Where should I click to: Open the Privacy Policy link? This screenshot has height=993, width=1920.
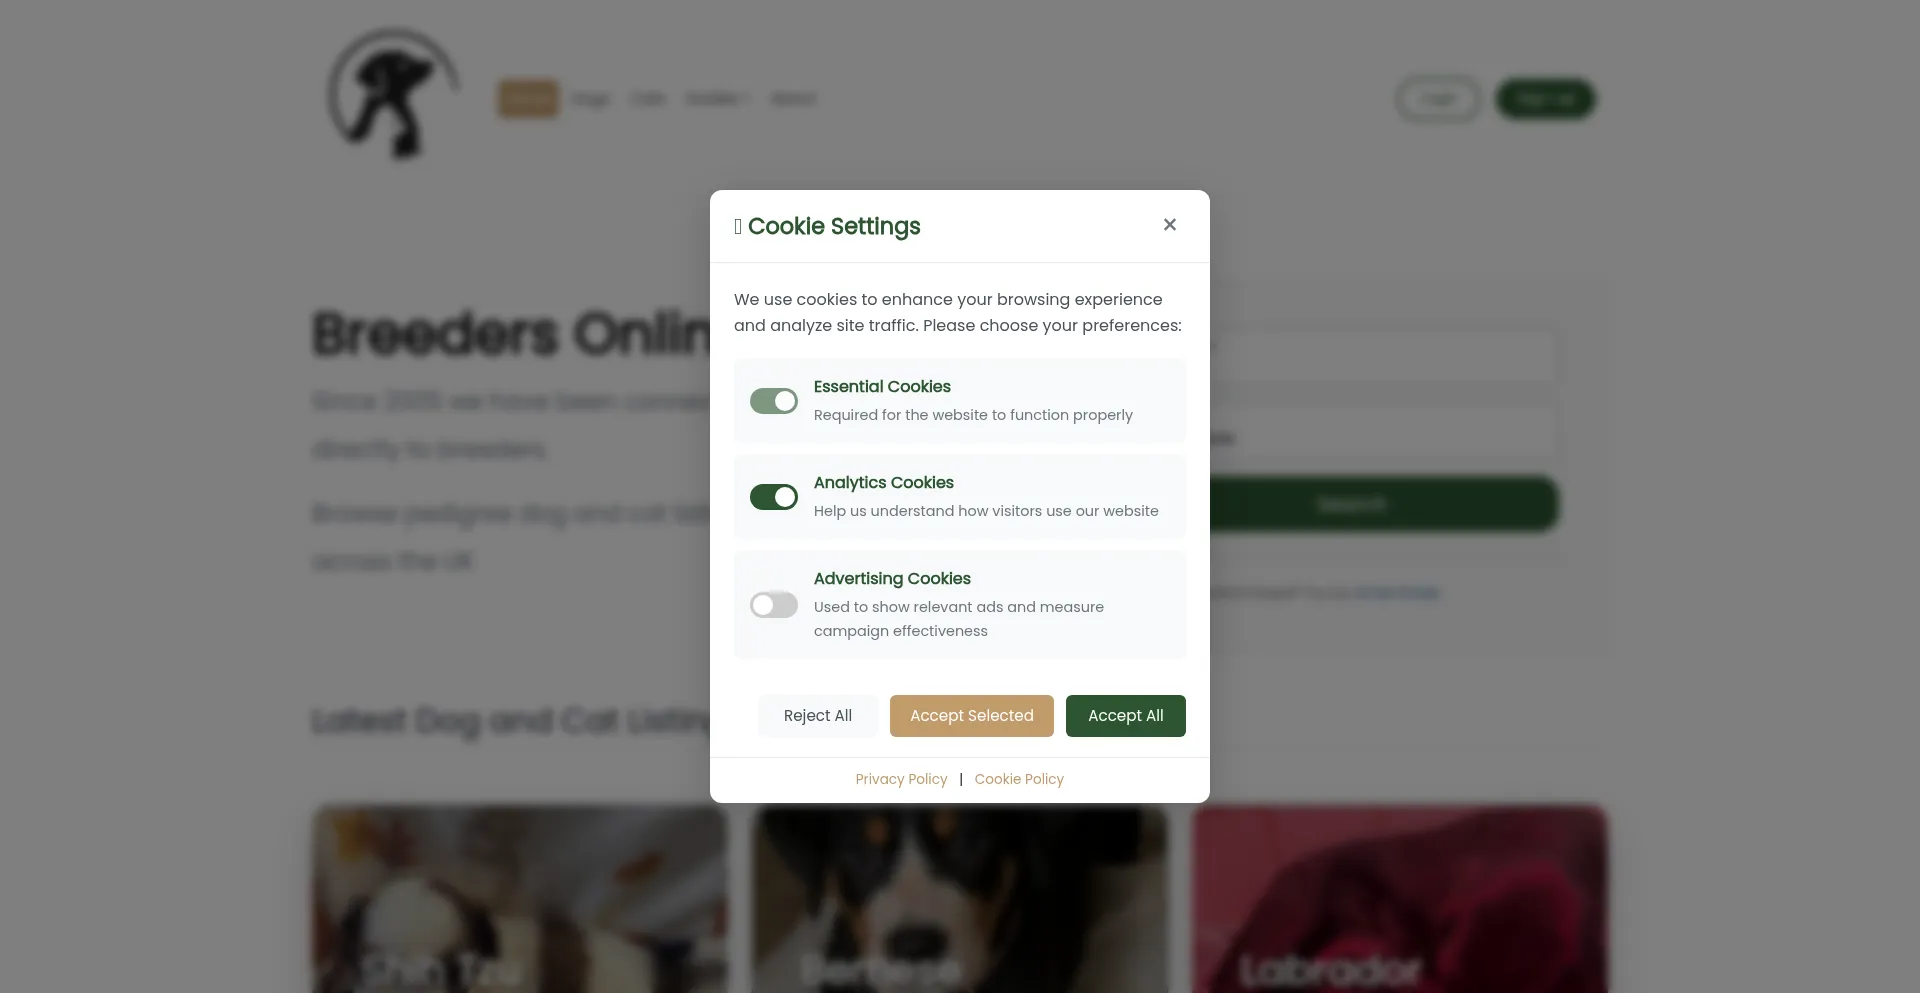pos(901,779)
